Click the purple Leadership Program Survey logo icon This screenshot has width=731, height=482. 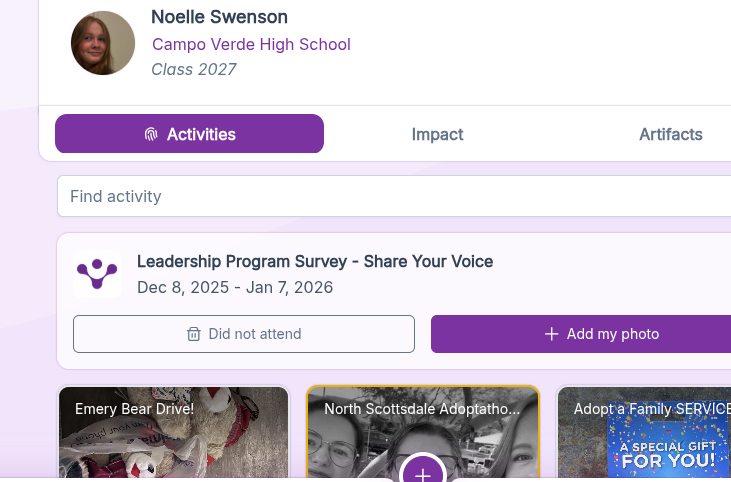(x=97, y=274)
